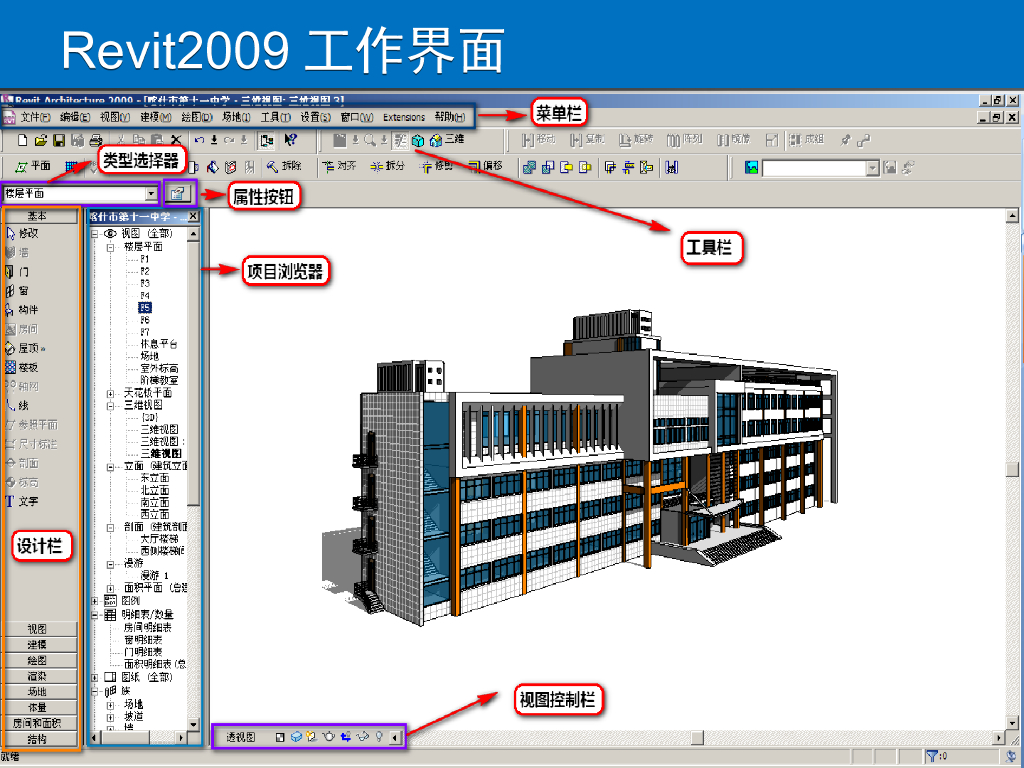Collapse the 视图 (全部) tree node
This screenshot has width=1024, height=768.
[x=95, y=233]
